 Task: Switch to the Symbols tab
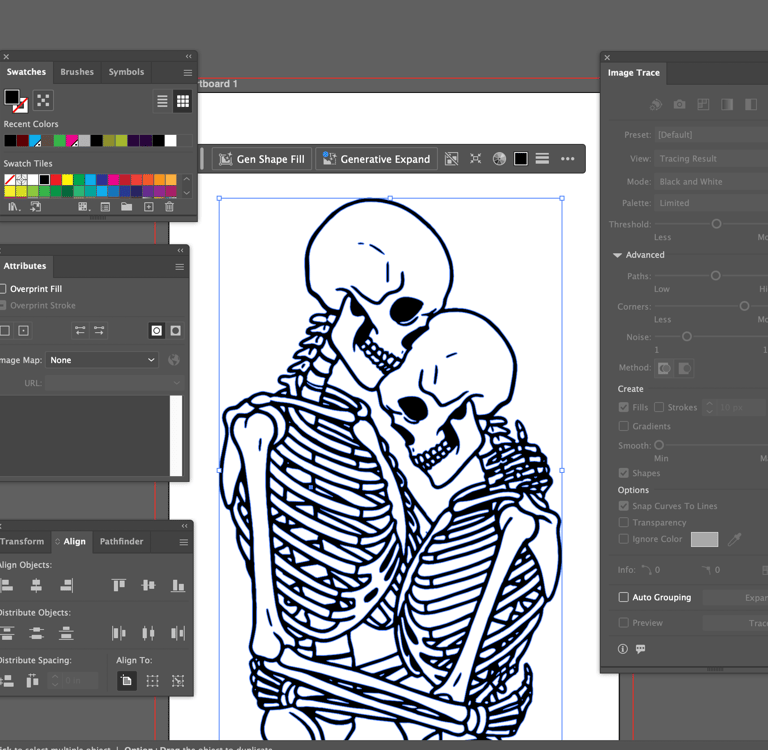[x=126, y=72]
